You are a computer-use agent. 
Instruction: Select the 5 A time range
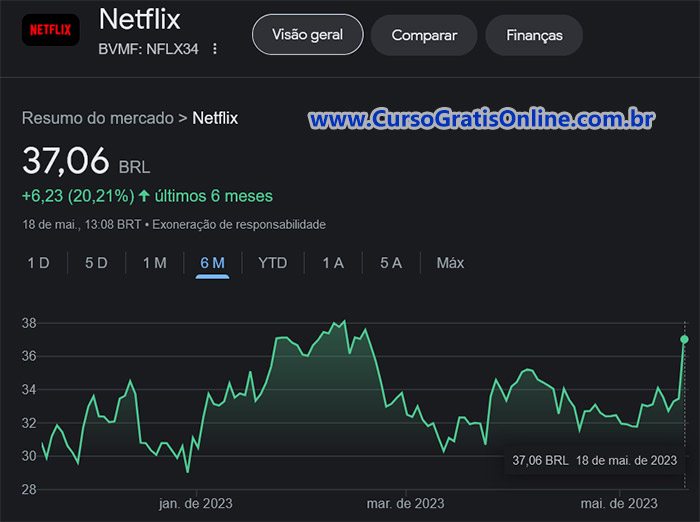pos(391,263)
